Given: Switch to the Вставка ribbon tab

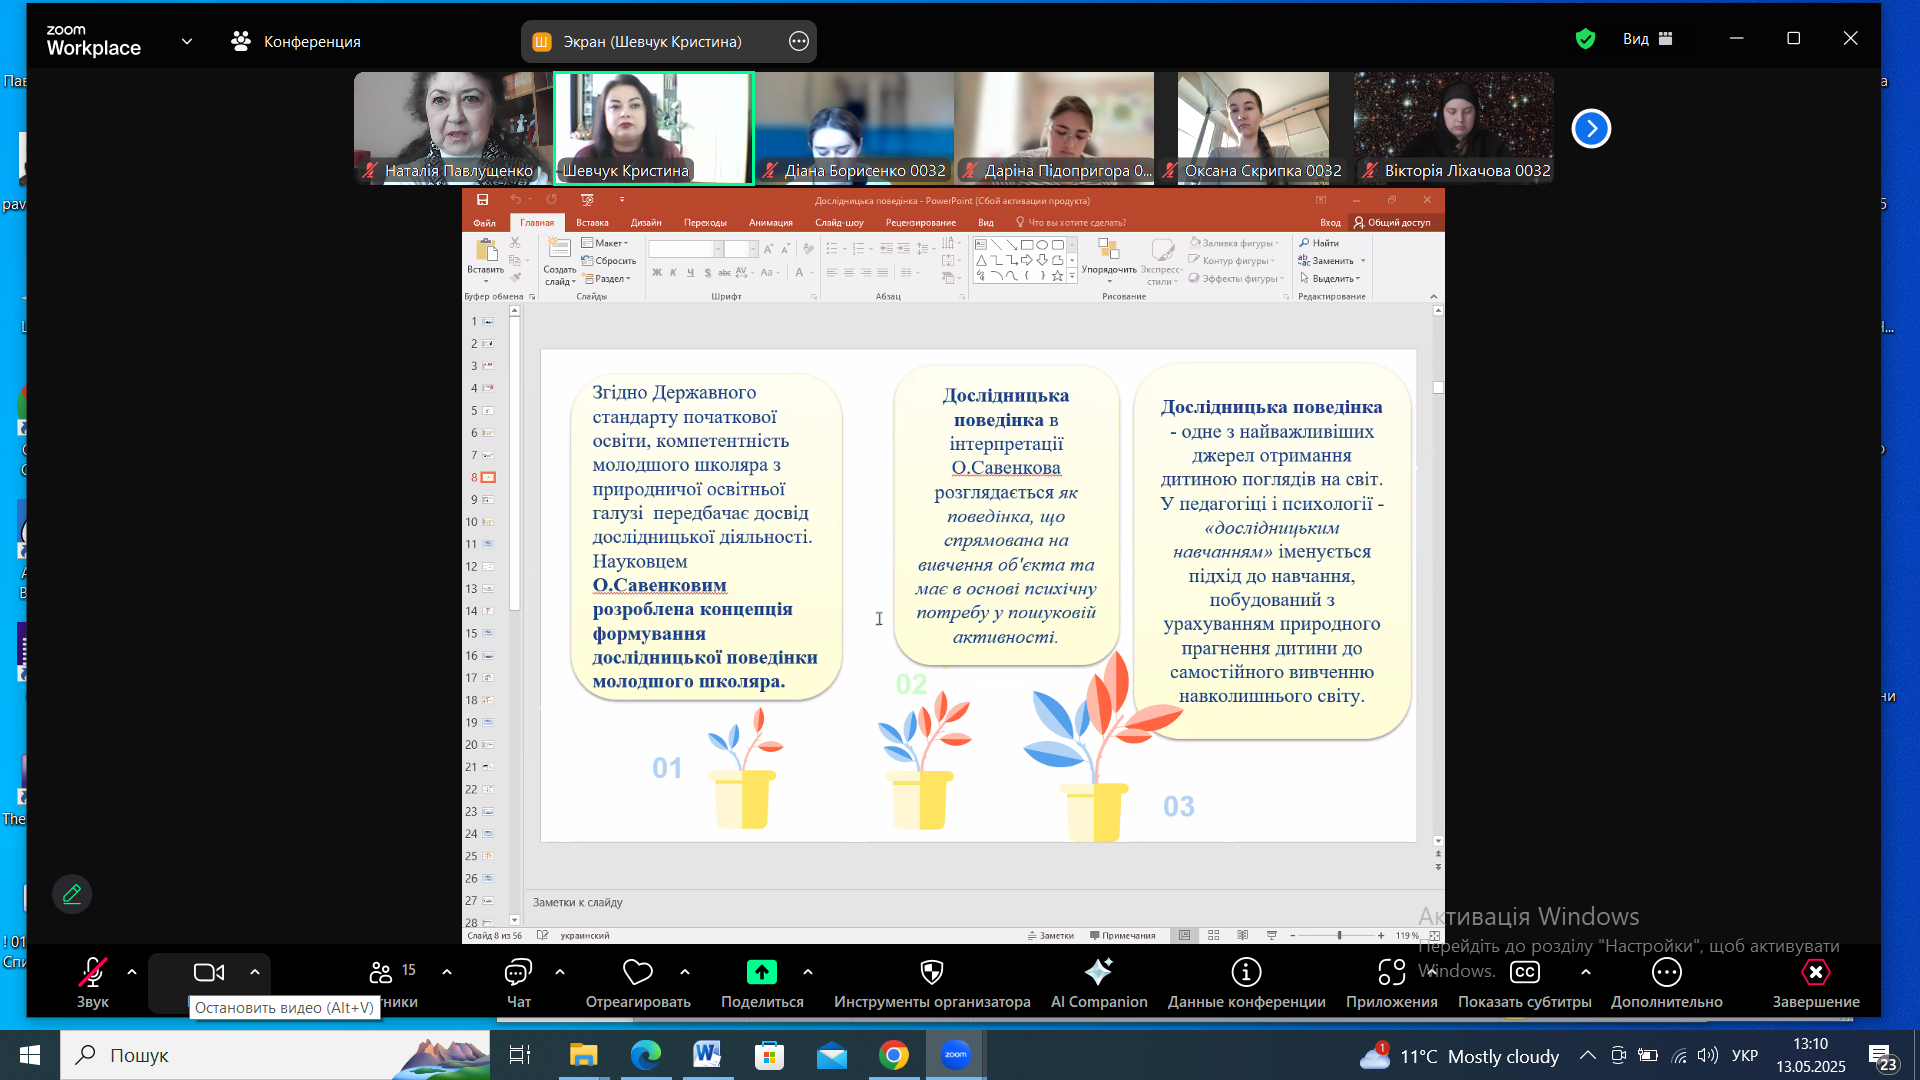Looking at the screenshot, I should coord(592,223).
